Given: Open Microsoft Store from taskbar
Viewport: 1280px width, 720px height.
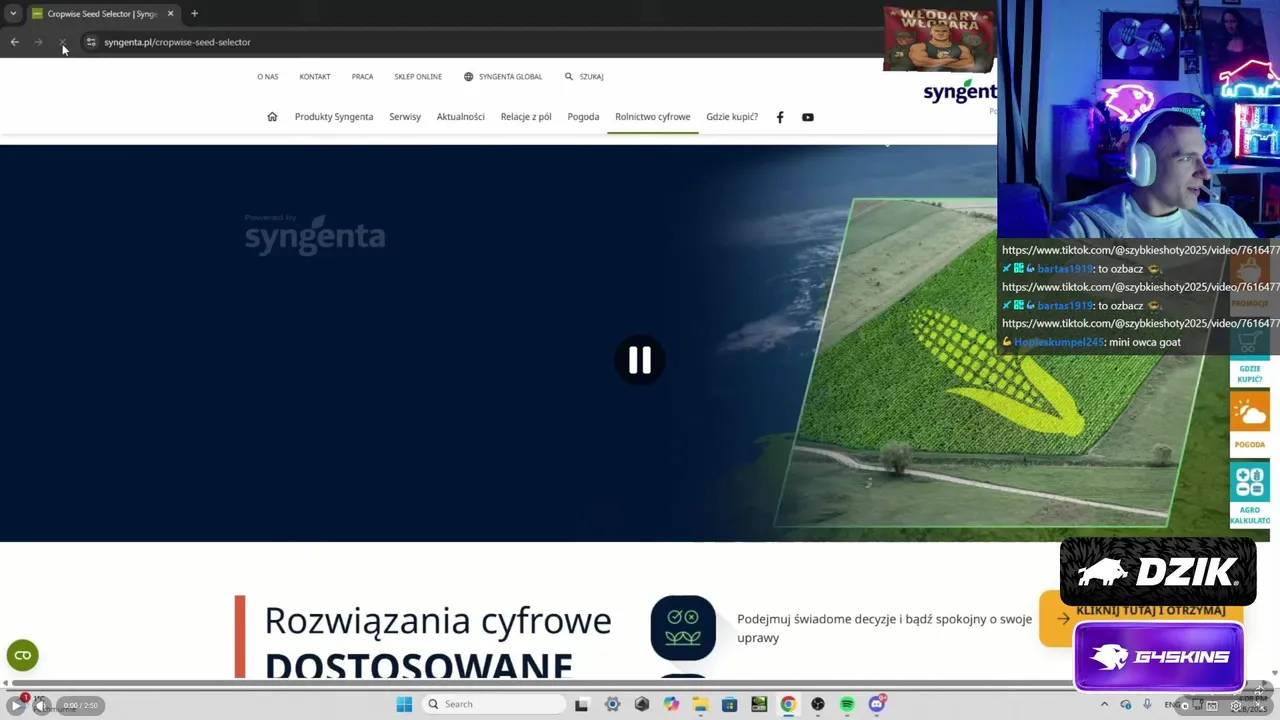Looking at the screenshot, I should pyautogui.click(x=729, y=704).
